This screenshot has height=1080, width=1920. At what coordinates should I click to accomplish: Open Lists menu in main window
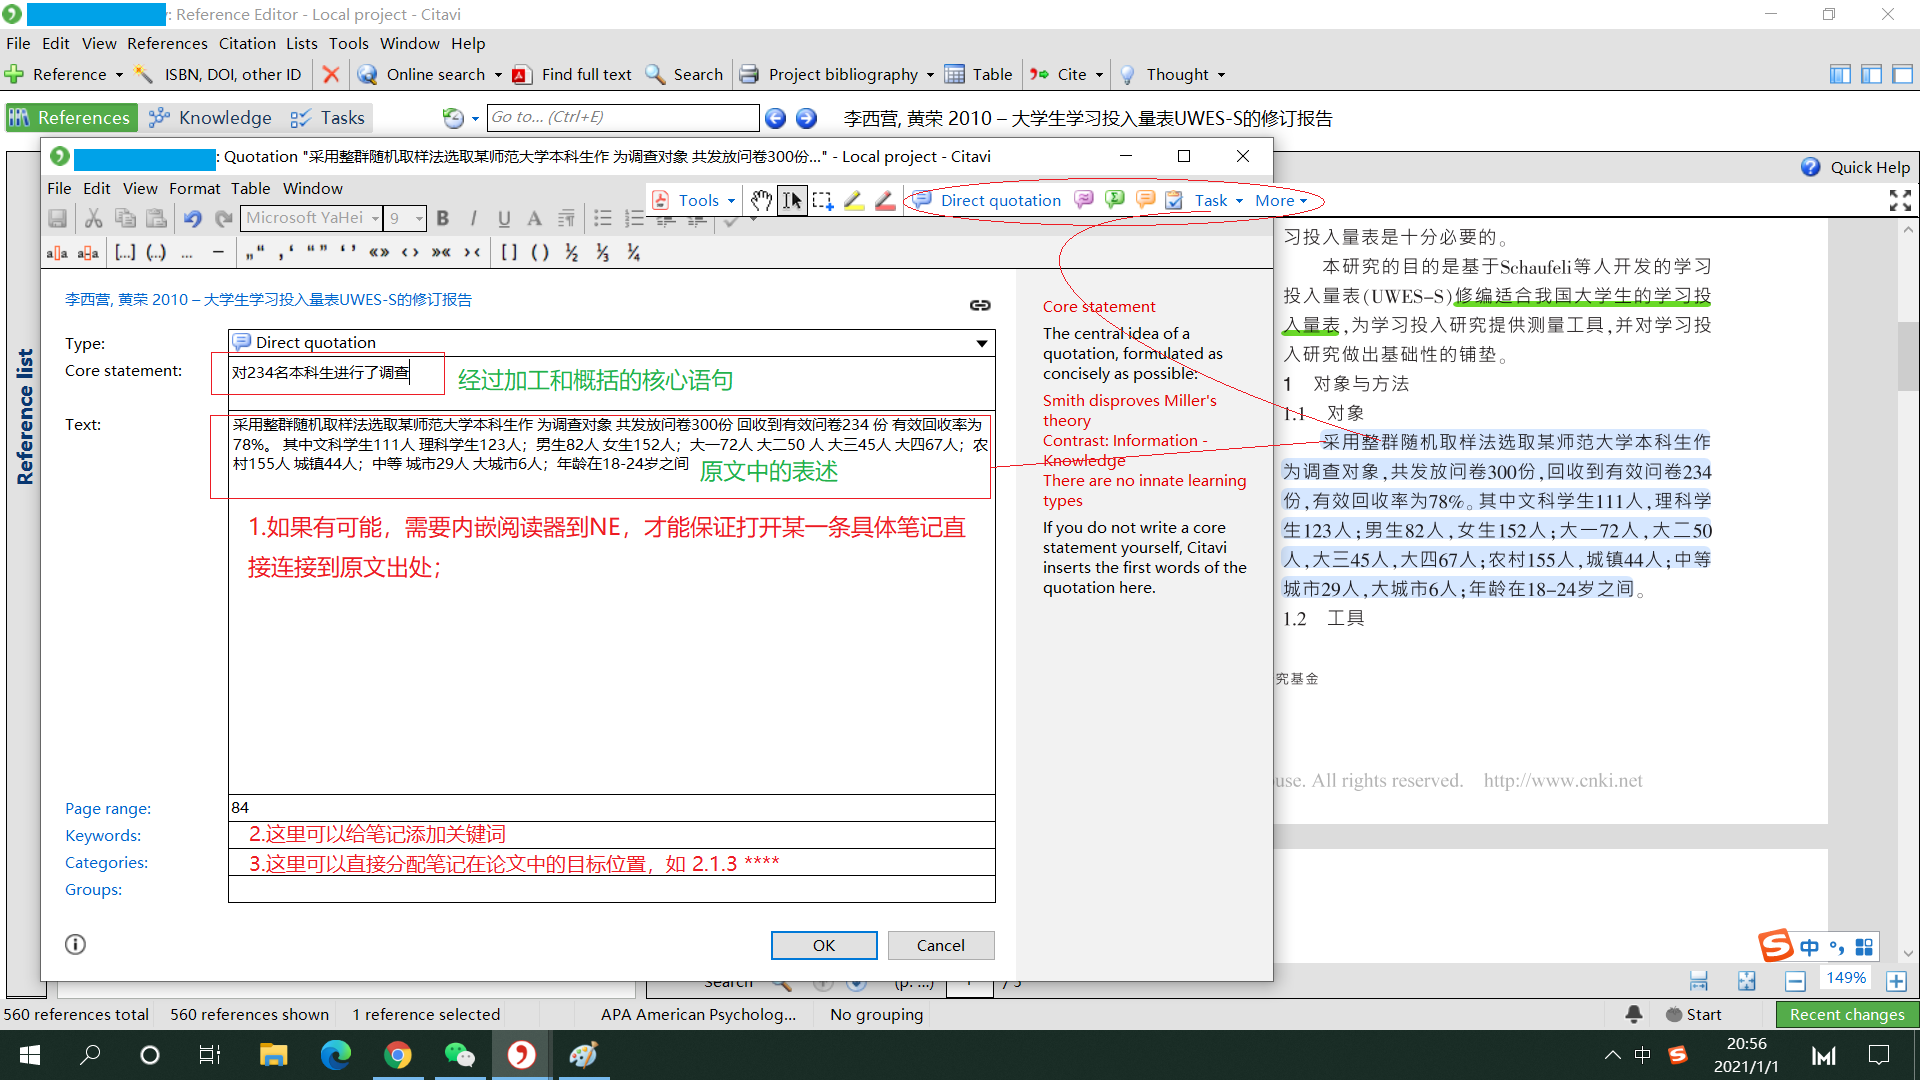pos(301,43)
